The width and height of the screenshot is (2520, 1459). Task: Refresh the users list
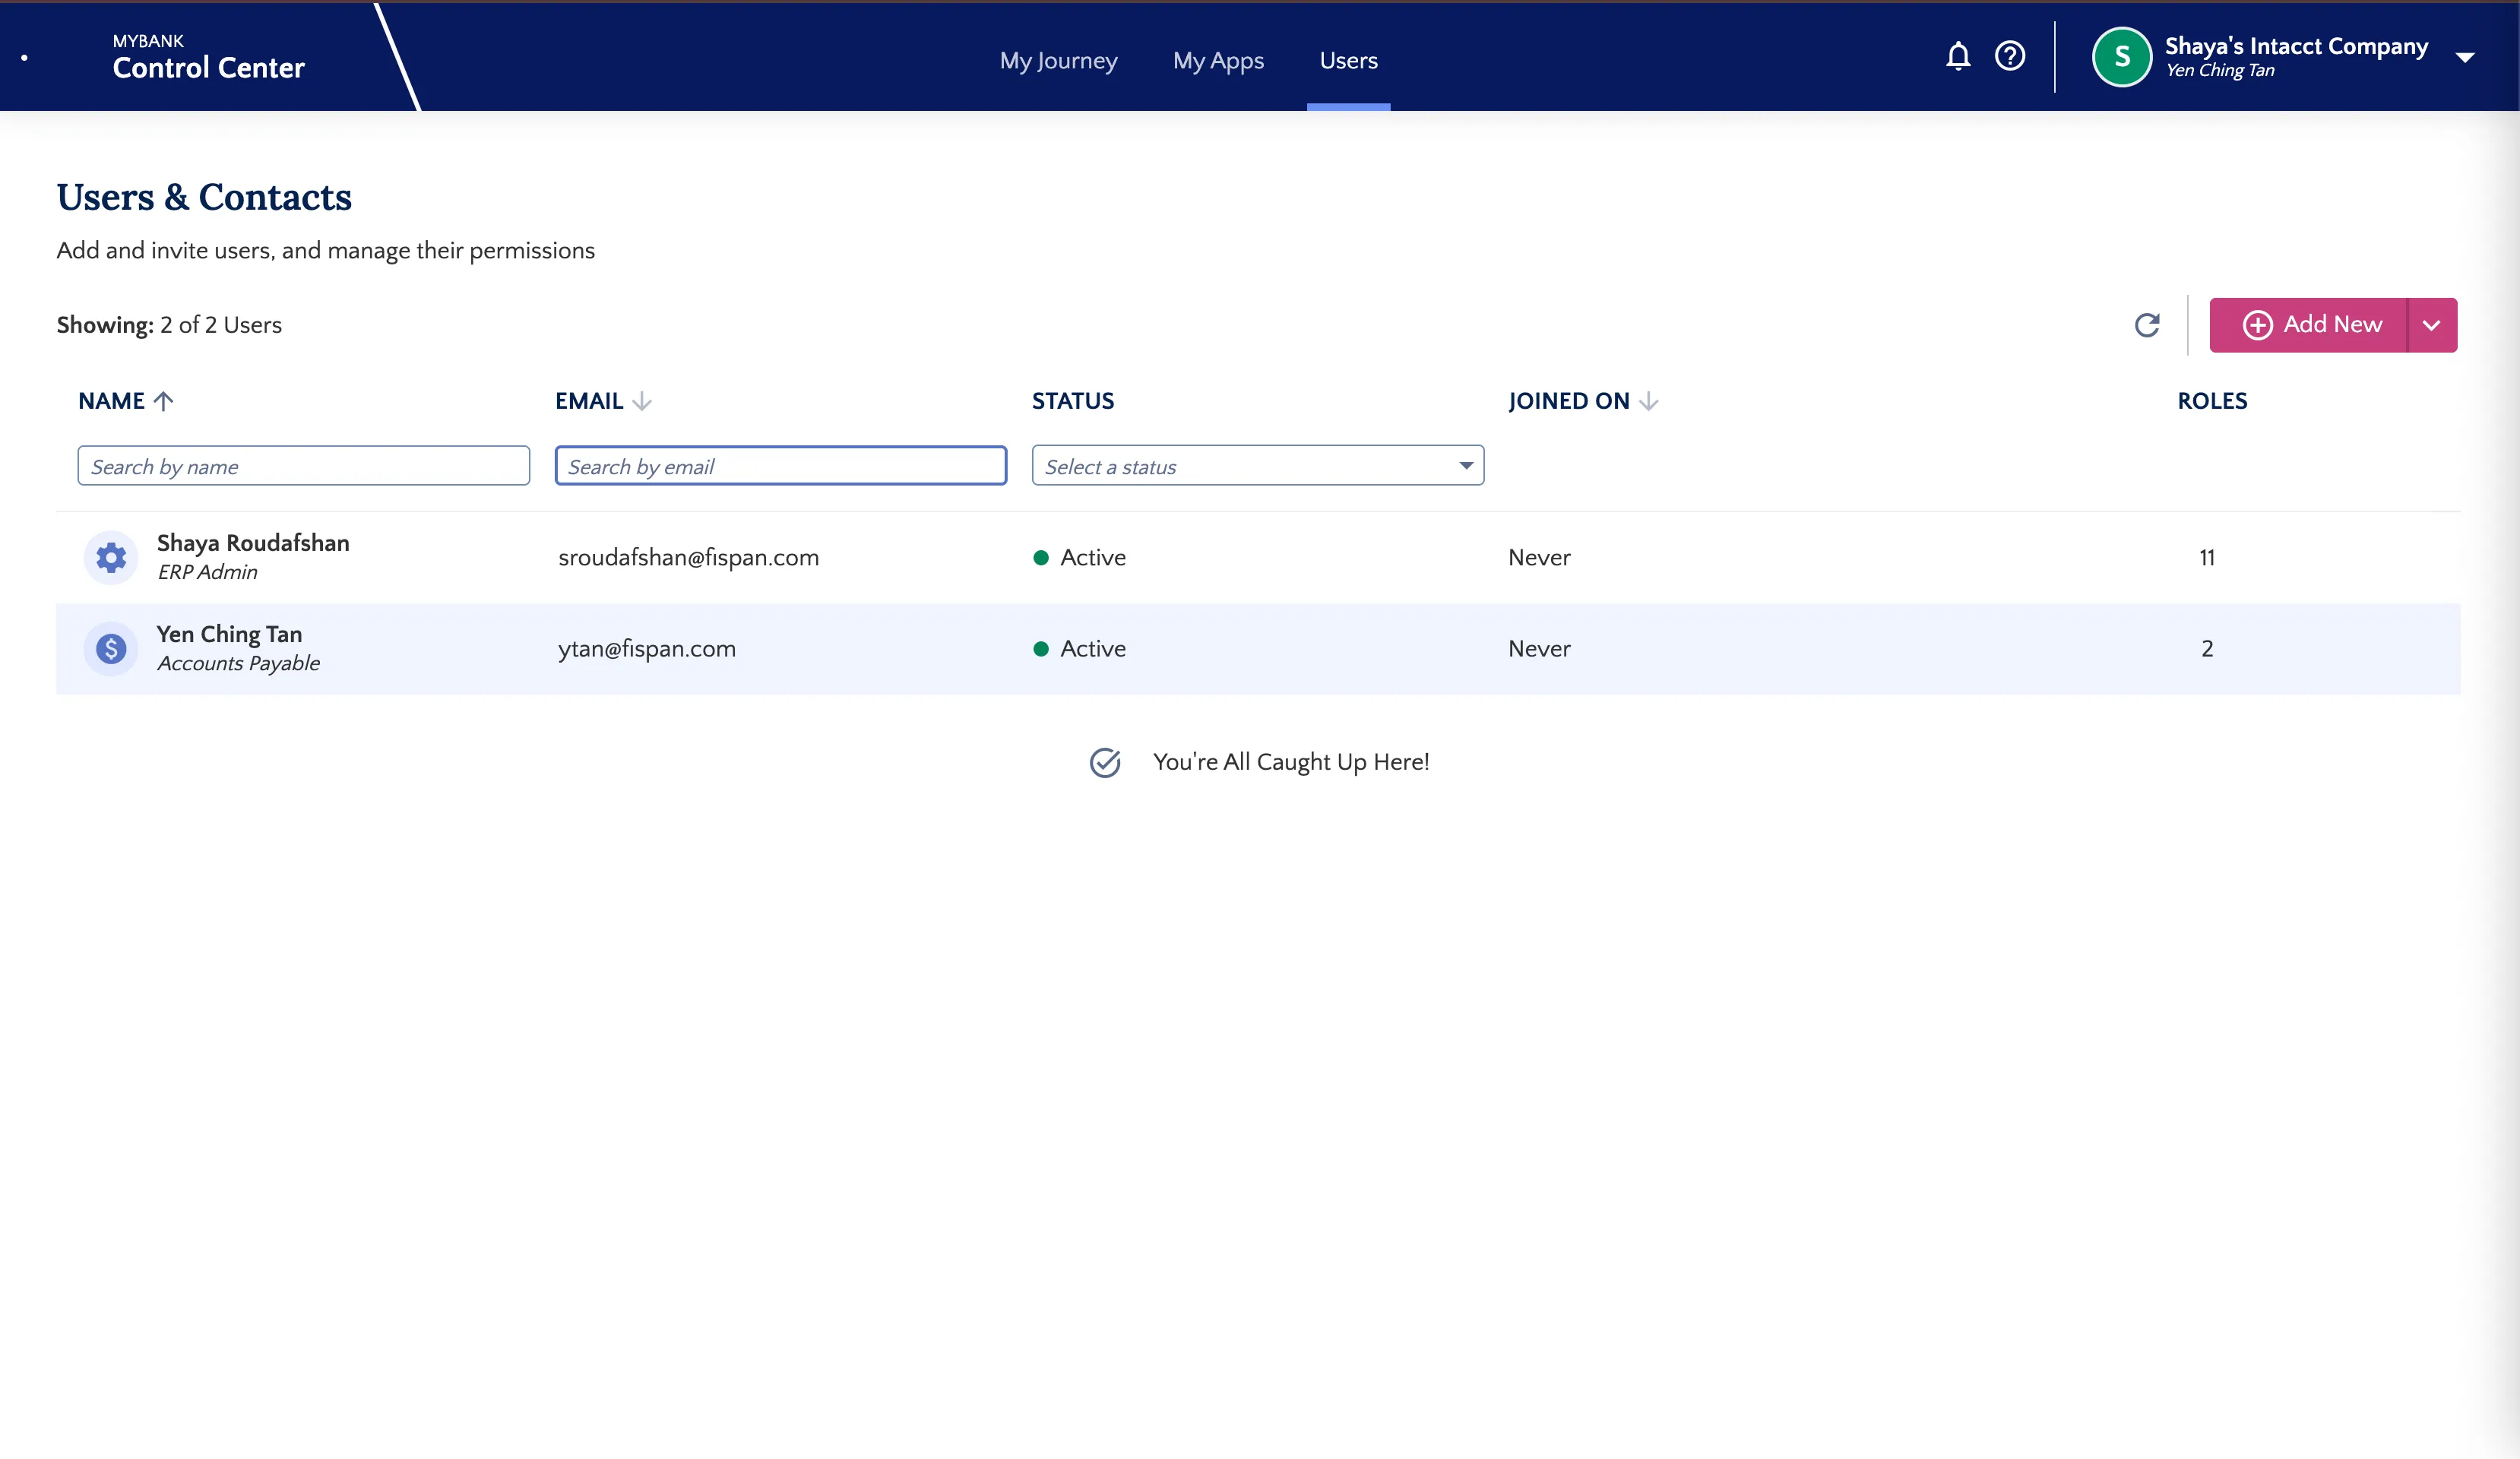[x=2147, y=325]
